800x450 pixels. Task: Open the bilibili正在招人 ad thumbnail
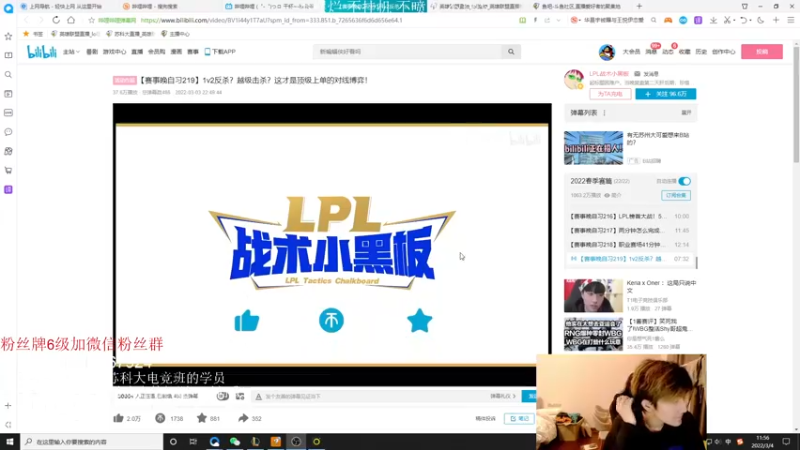pyautogui.click(x=593, y=148)
